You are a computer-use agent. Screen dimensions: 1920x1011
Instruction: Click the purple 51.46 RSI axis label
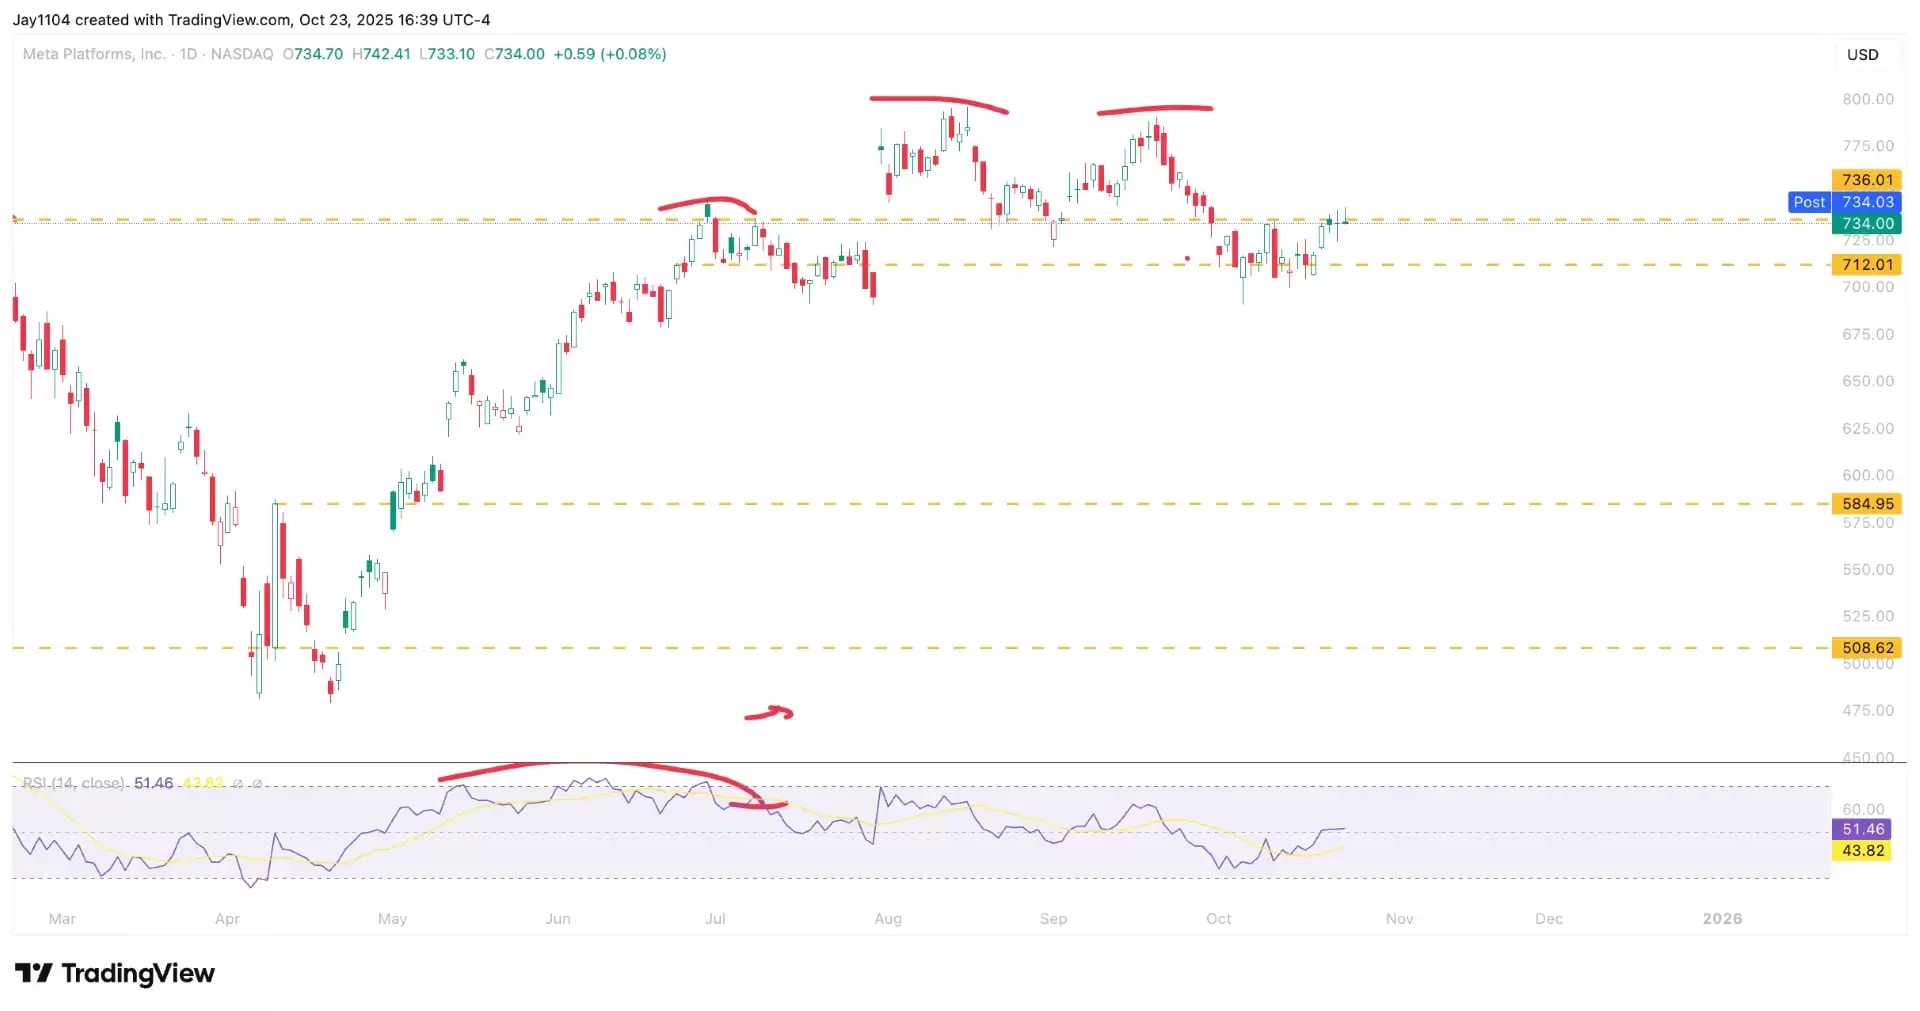tap(1863, 829)
